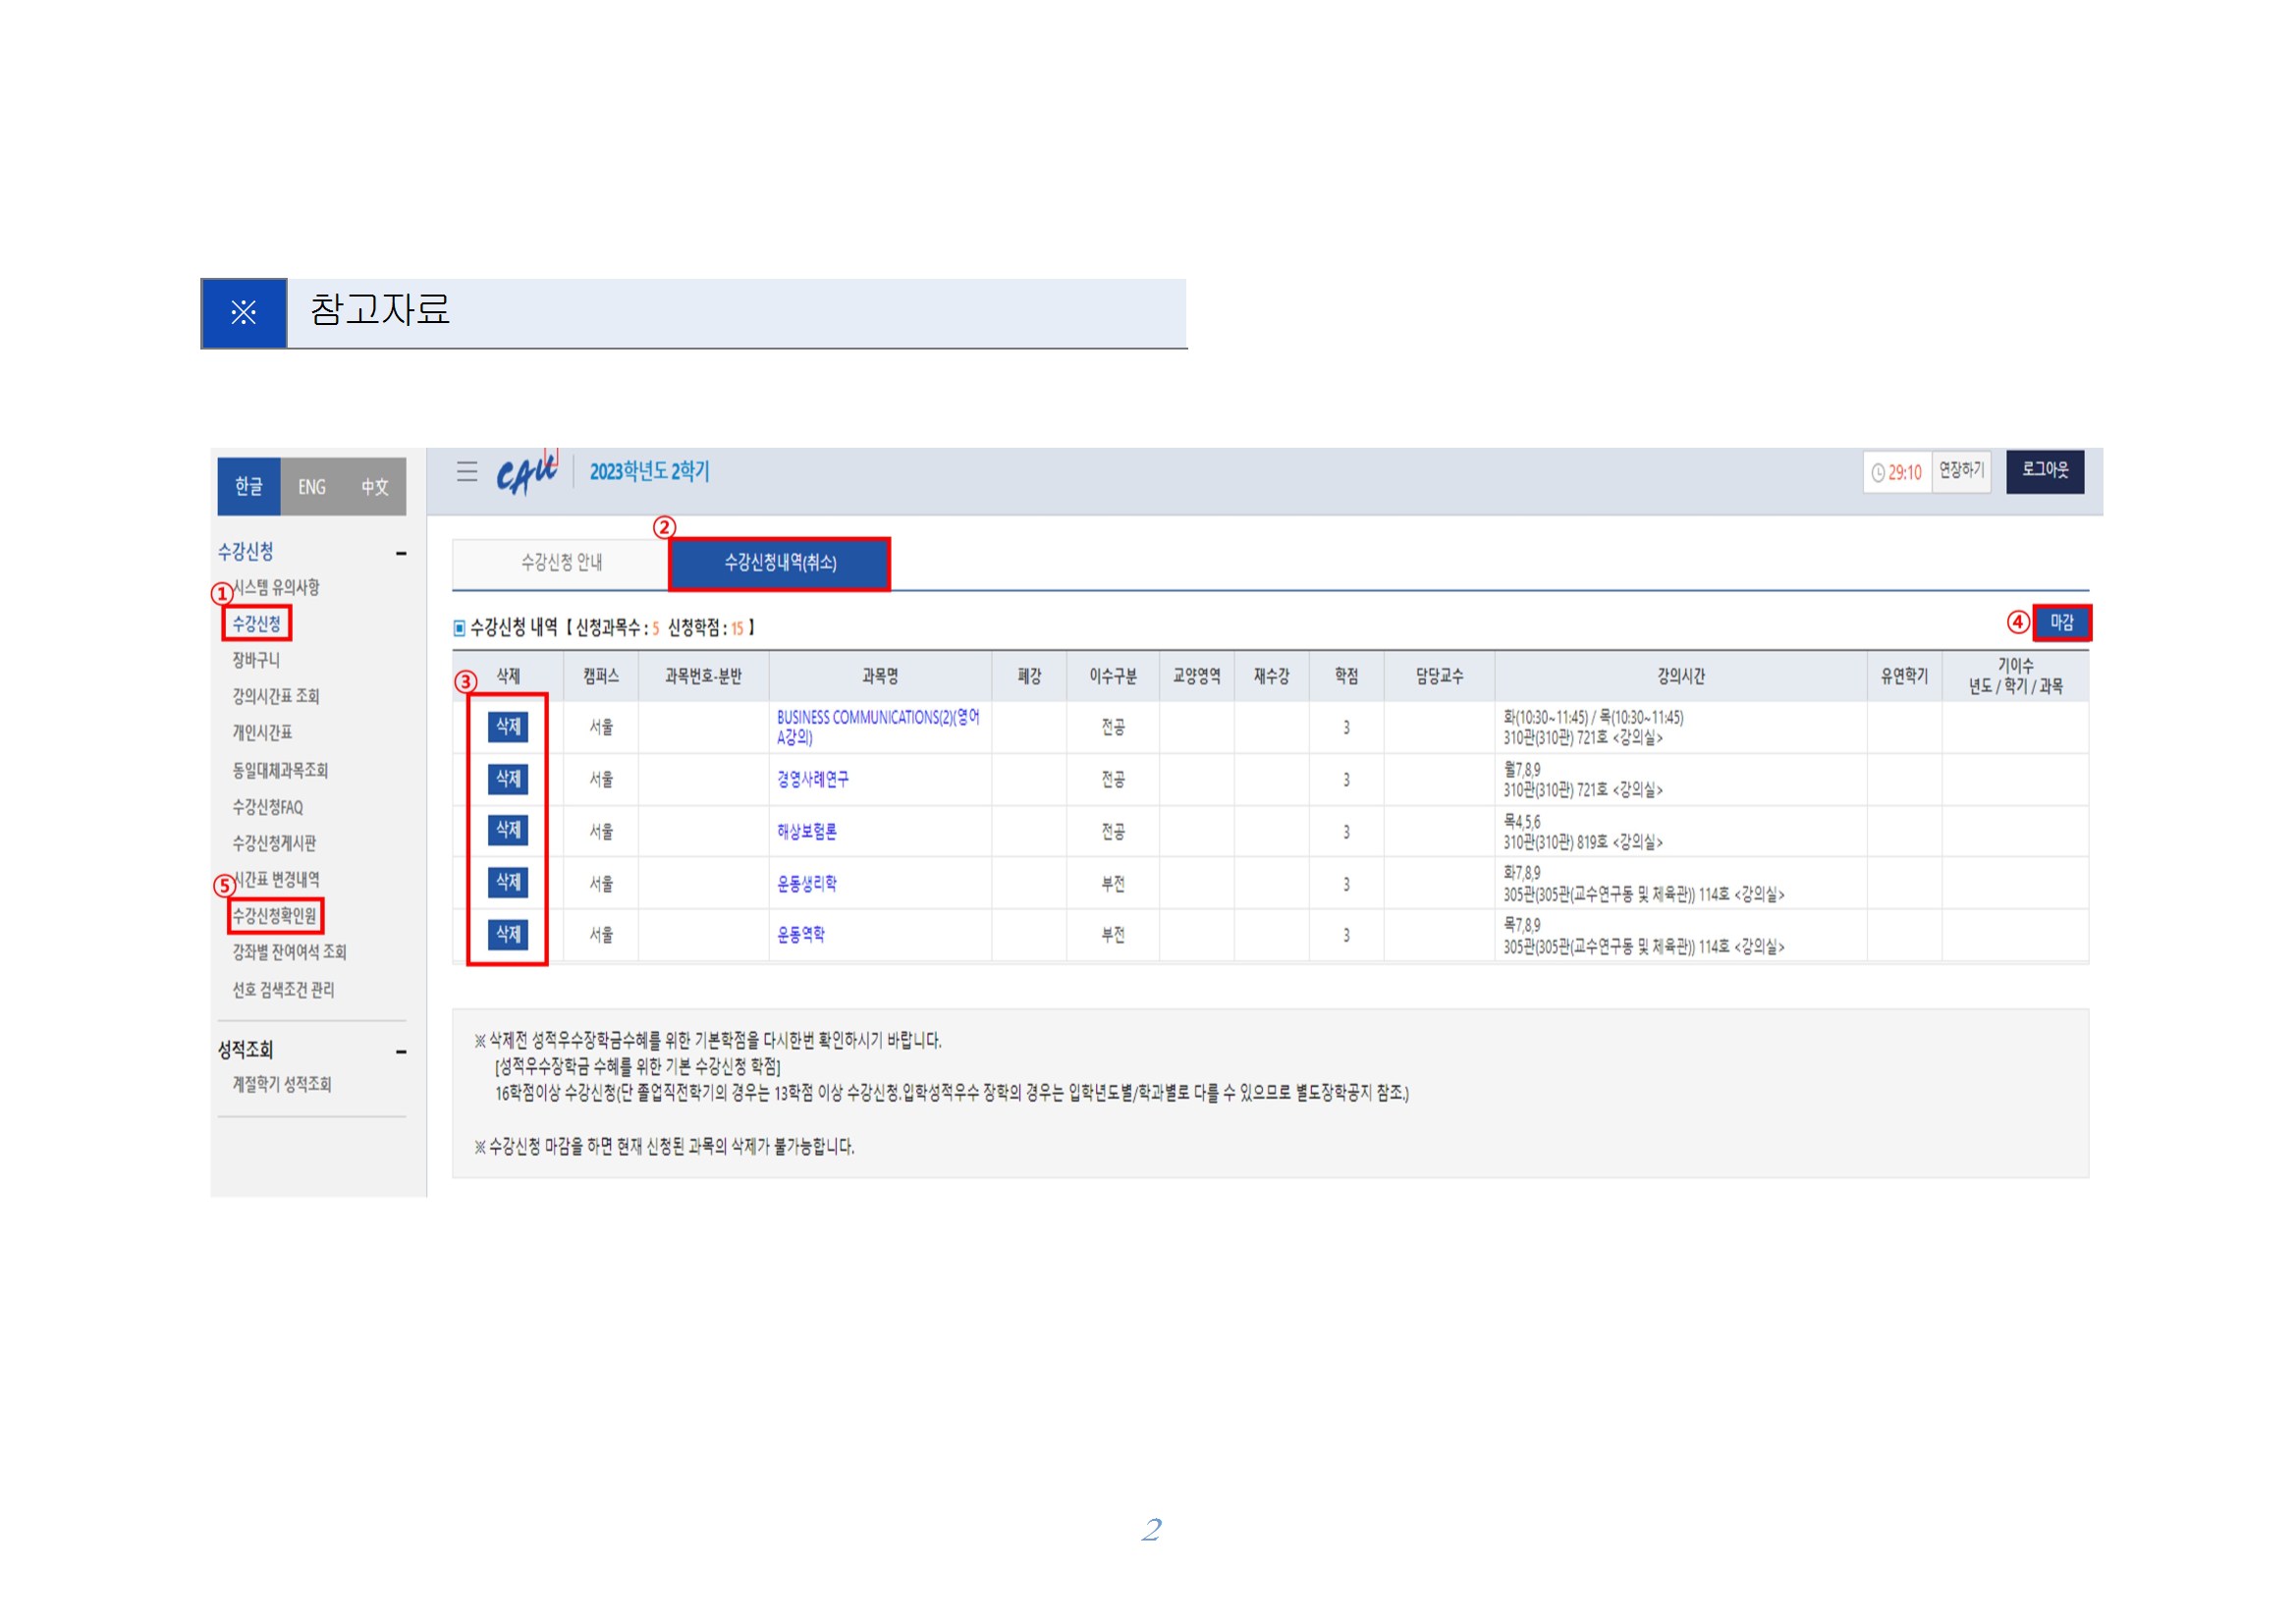Delete the BUSINESS COMMUNICATIONS course row
Screen dimensions: 2296x1623
508,727
